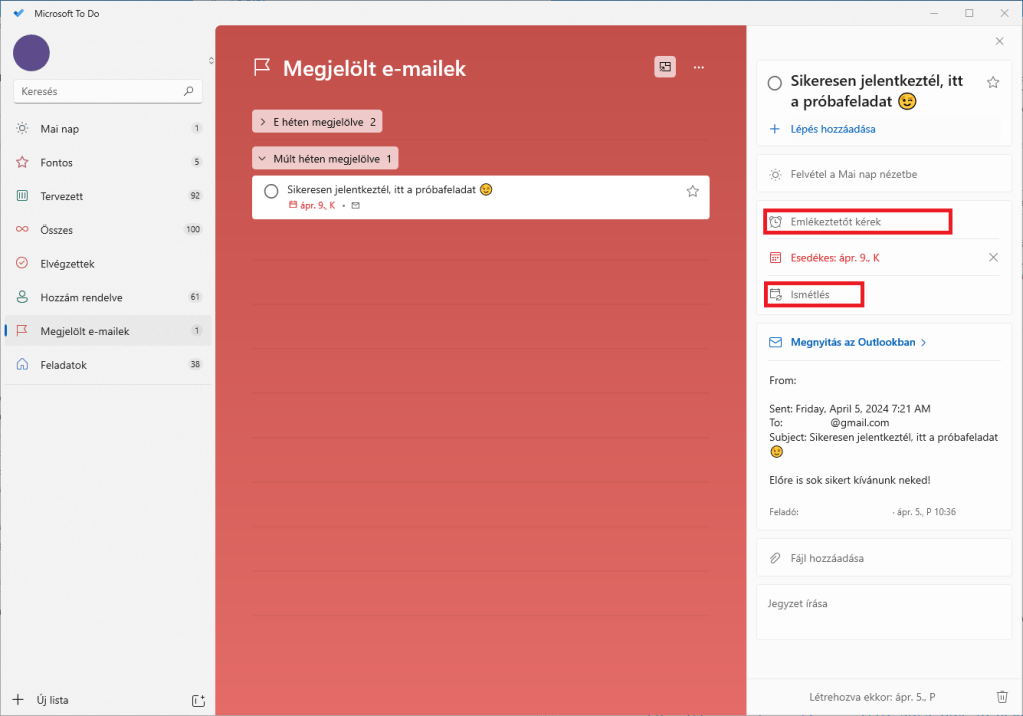Remove due date with X next to Esedékes

[993, 257]
